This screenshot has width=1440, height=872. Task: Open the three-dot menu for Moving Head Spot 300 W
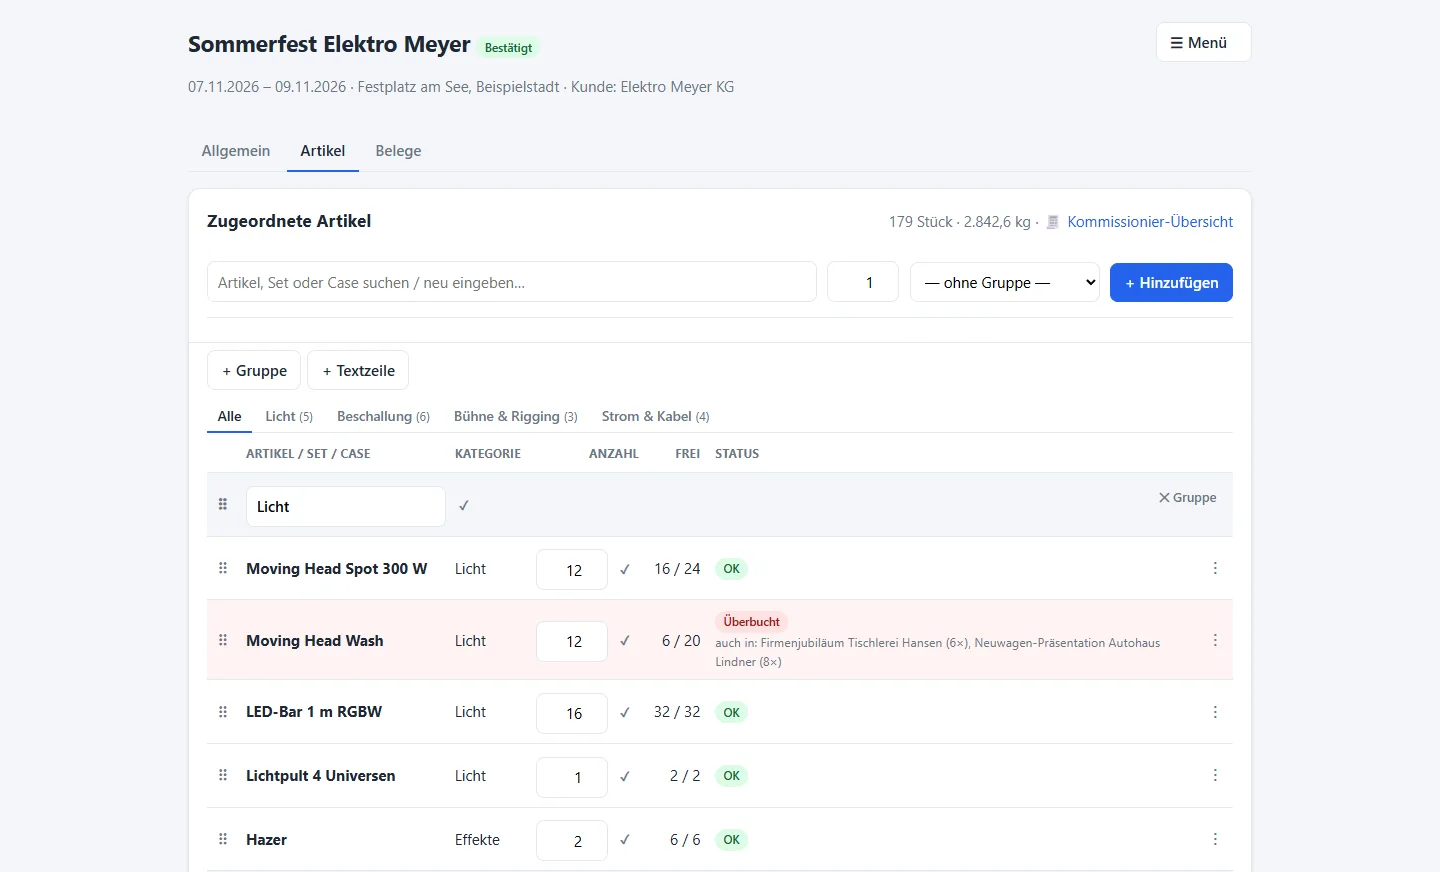[x=1215, y=569]
